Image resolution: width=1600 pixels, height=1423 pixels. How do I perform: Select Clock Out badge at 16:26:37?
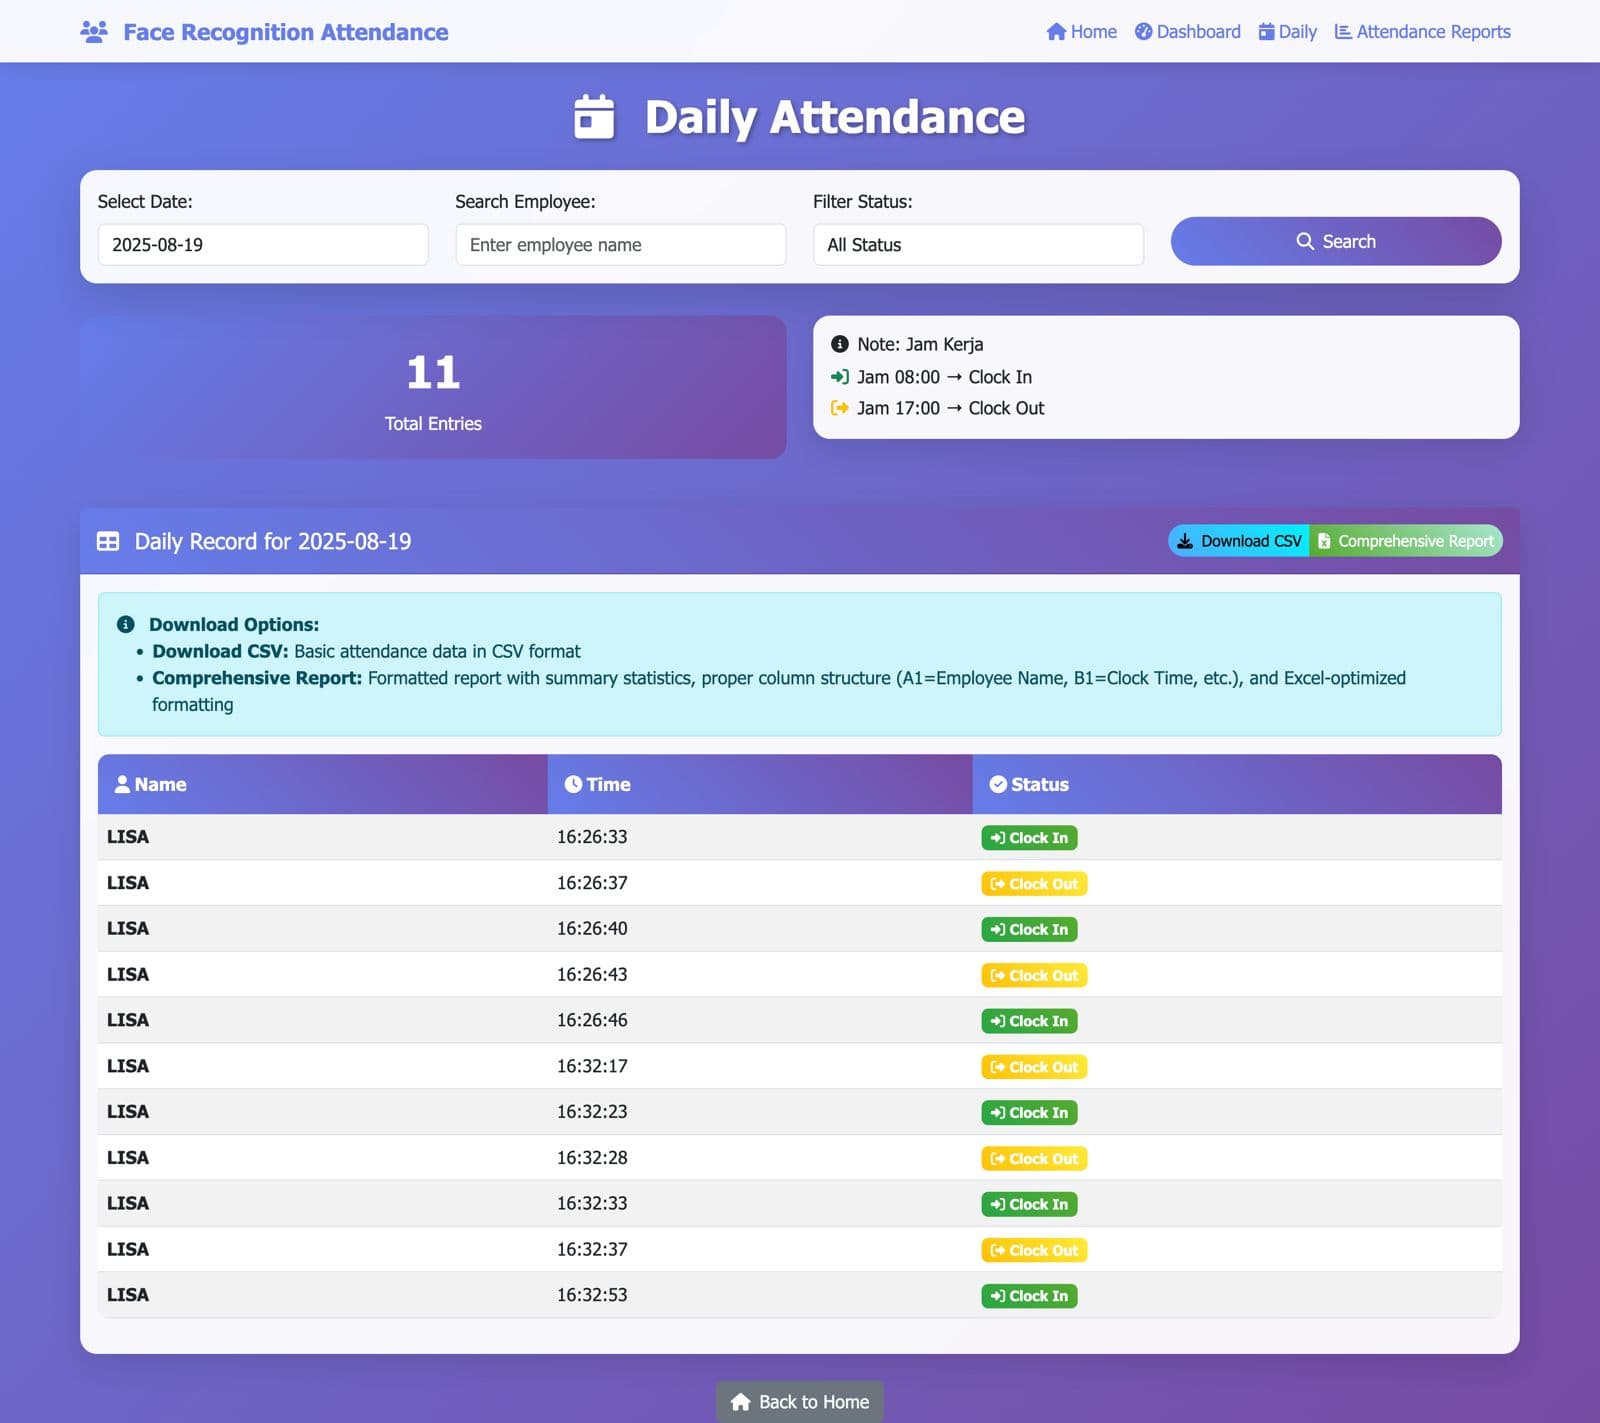pyautogui.click(x=1034, y=884)
